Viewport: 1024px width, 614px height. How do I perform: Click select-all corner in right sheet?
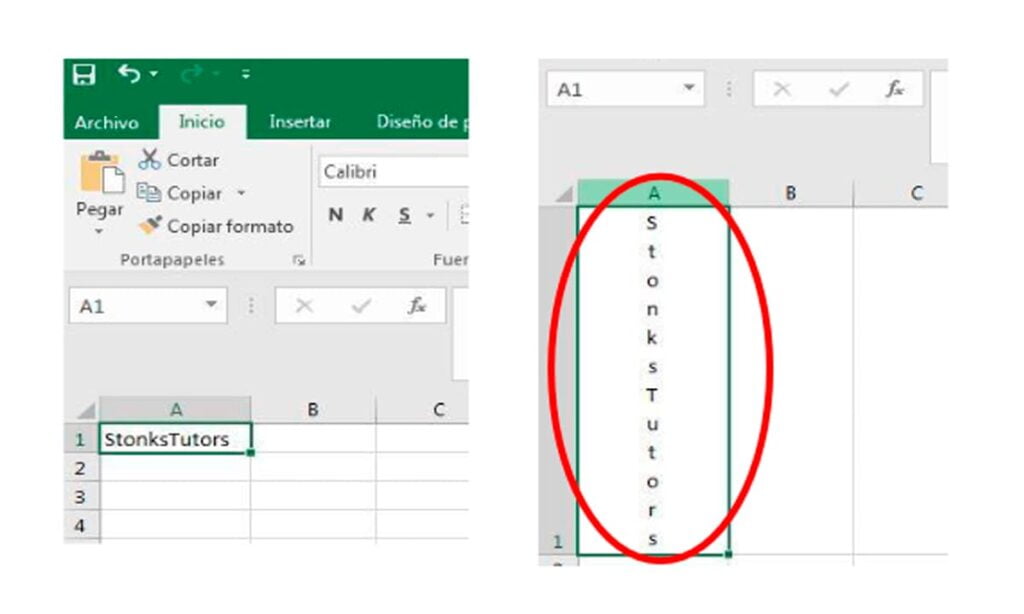coord(564,194)
